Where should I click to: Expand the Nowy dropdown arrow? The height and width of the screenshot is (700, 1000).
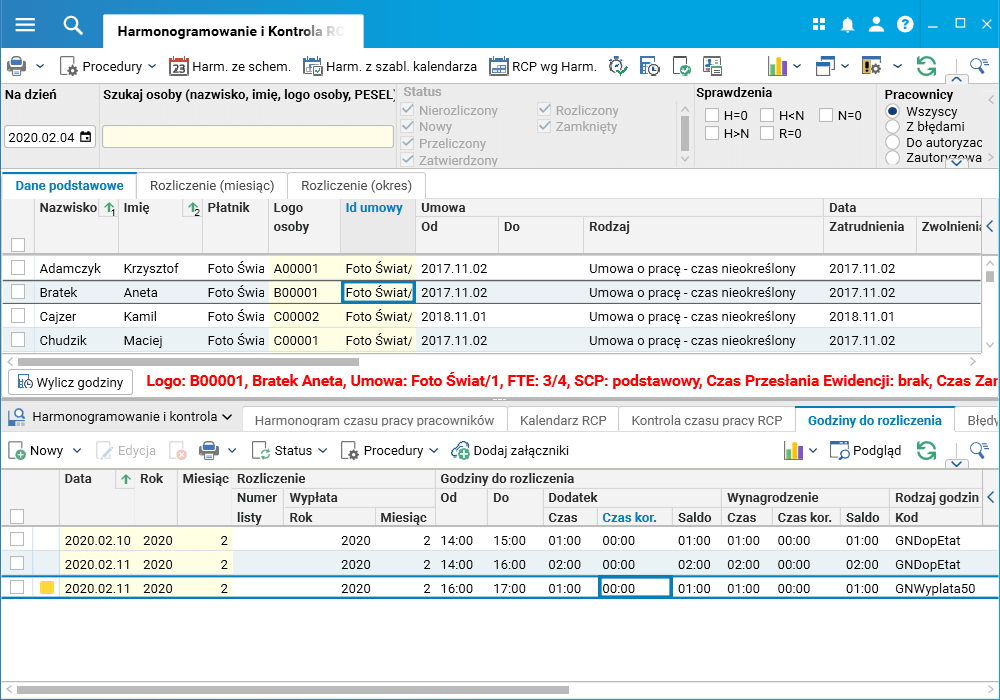coord(77,451)
